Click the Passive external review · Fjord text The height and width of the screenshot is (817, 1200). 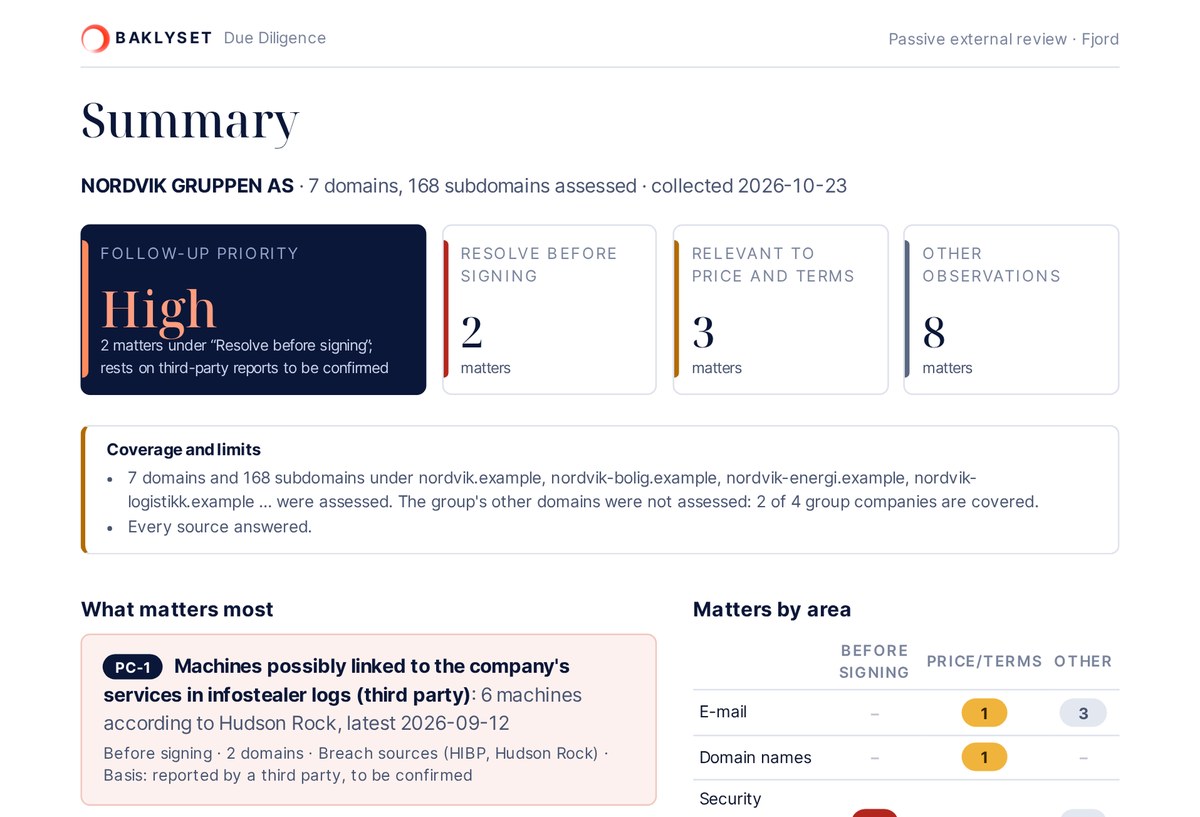click(x=1003, y=39)
